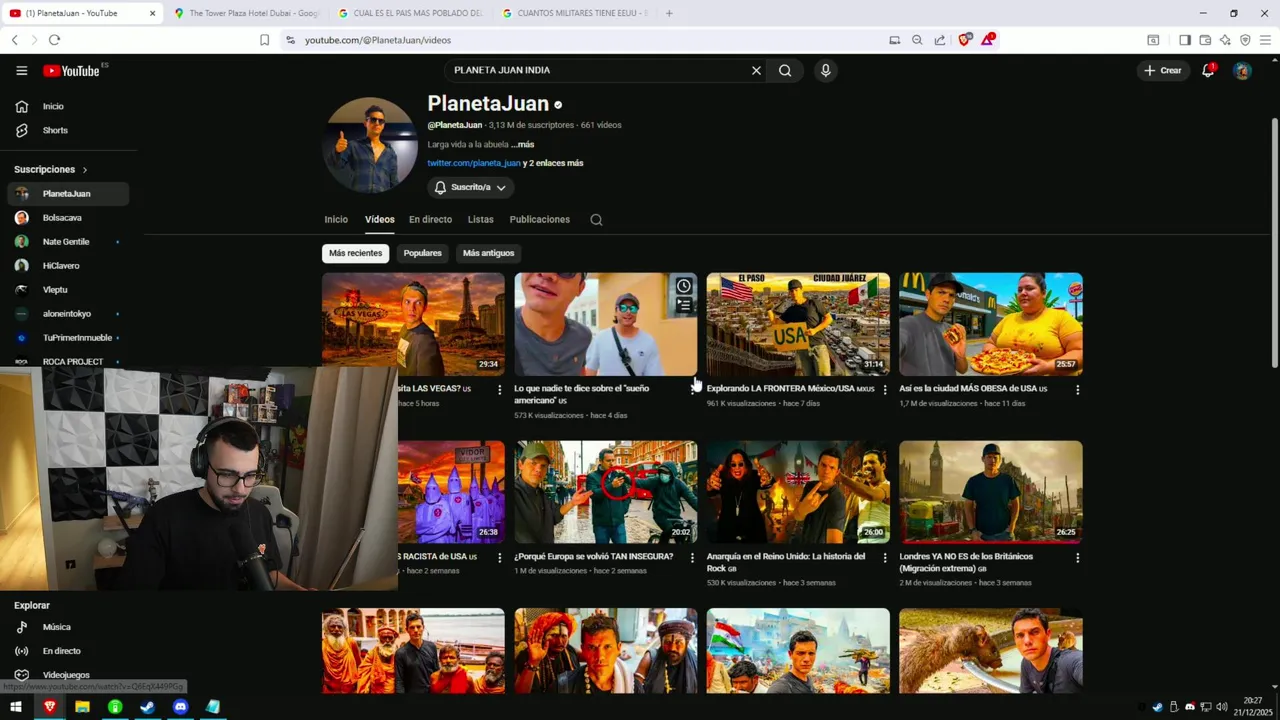Open twitter.com/planeta_juan link
This screenshot has width=1280, height=720.
click(474, 163)
